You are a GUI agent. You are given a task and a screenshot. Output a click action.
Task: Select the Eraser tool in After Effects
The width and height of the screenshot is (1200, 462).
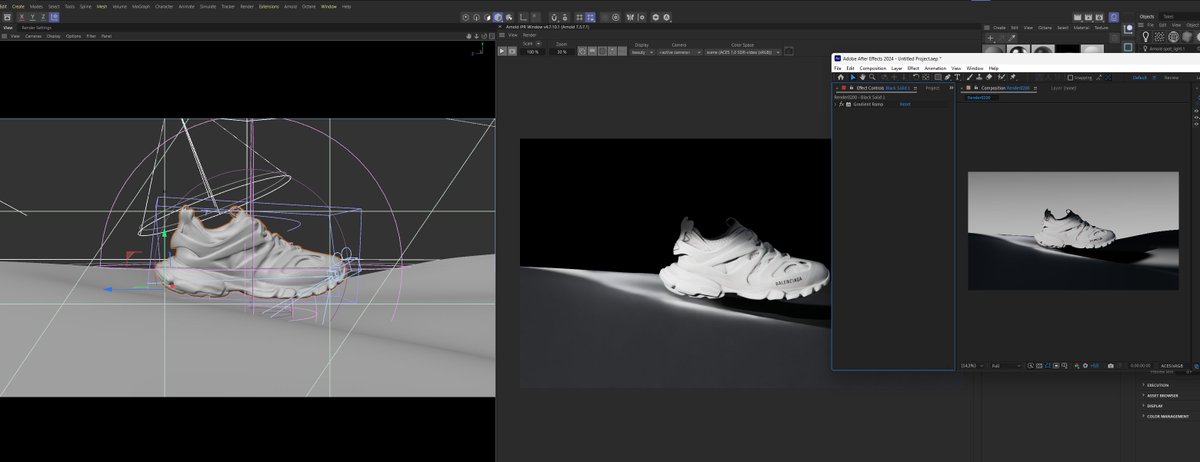(989, 77)
